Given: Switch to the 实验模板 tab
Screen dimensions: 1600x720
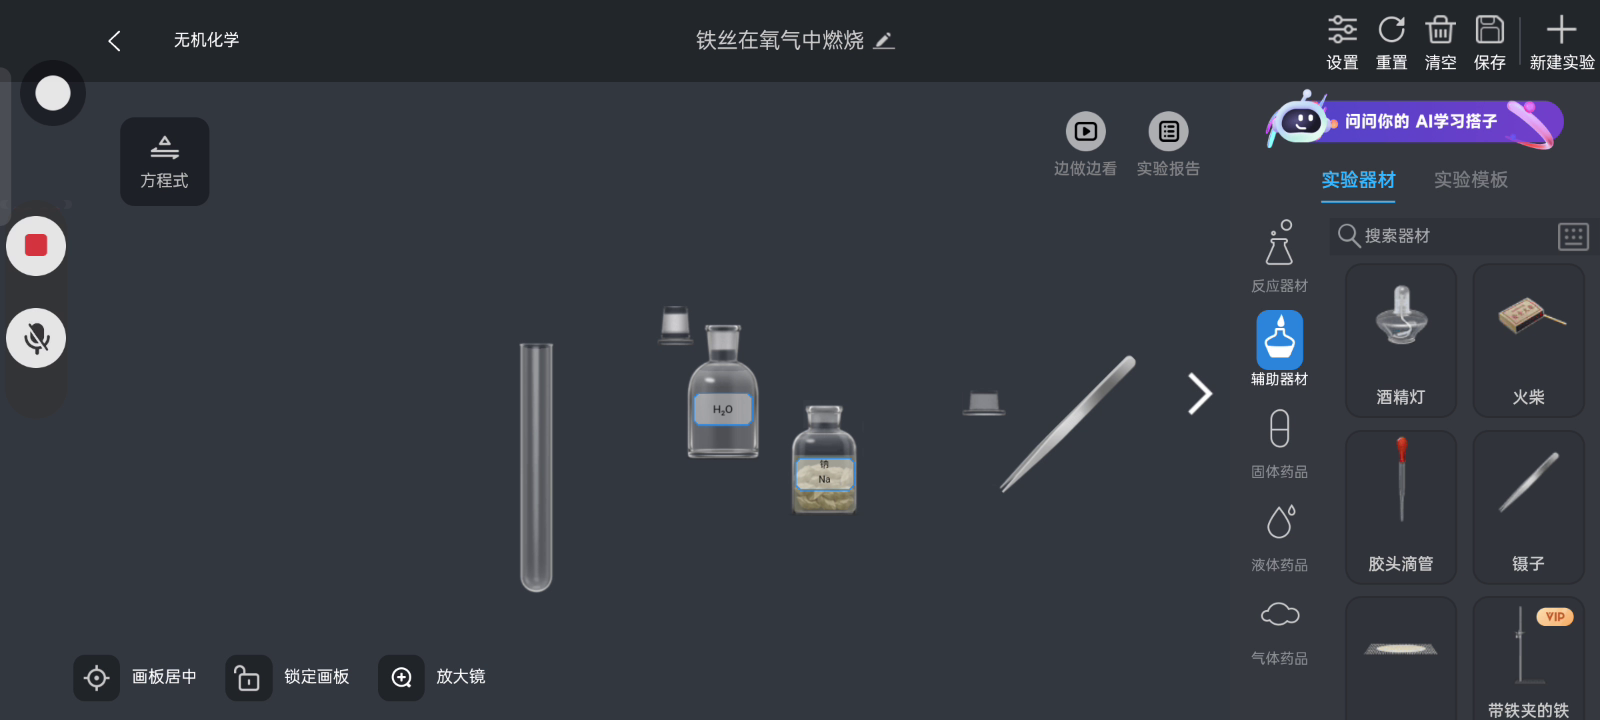Looking at the screenshot, I should pyautogui.click(x=1471, y=180).
